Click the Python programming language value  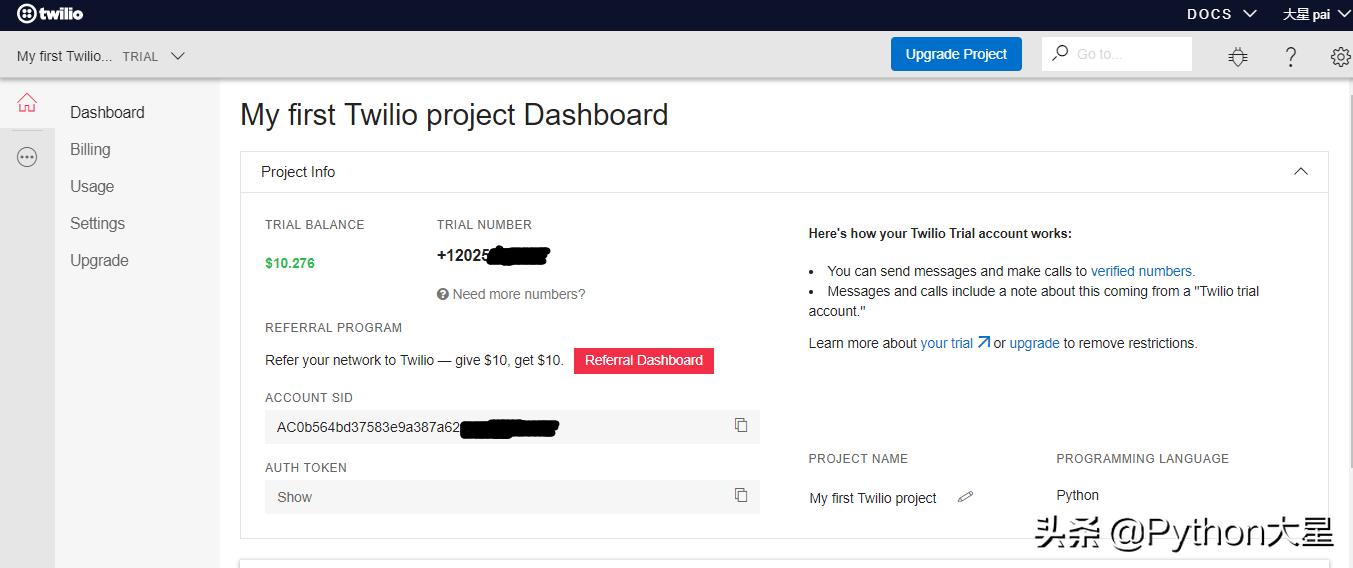click(1077, 495)
